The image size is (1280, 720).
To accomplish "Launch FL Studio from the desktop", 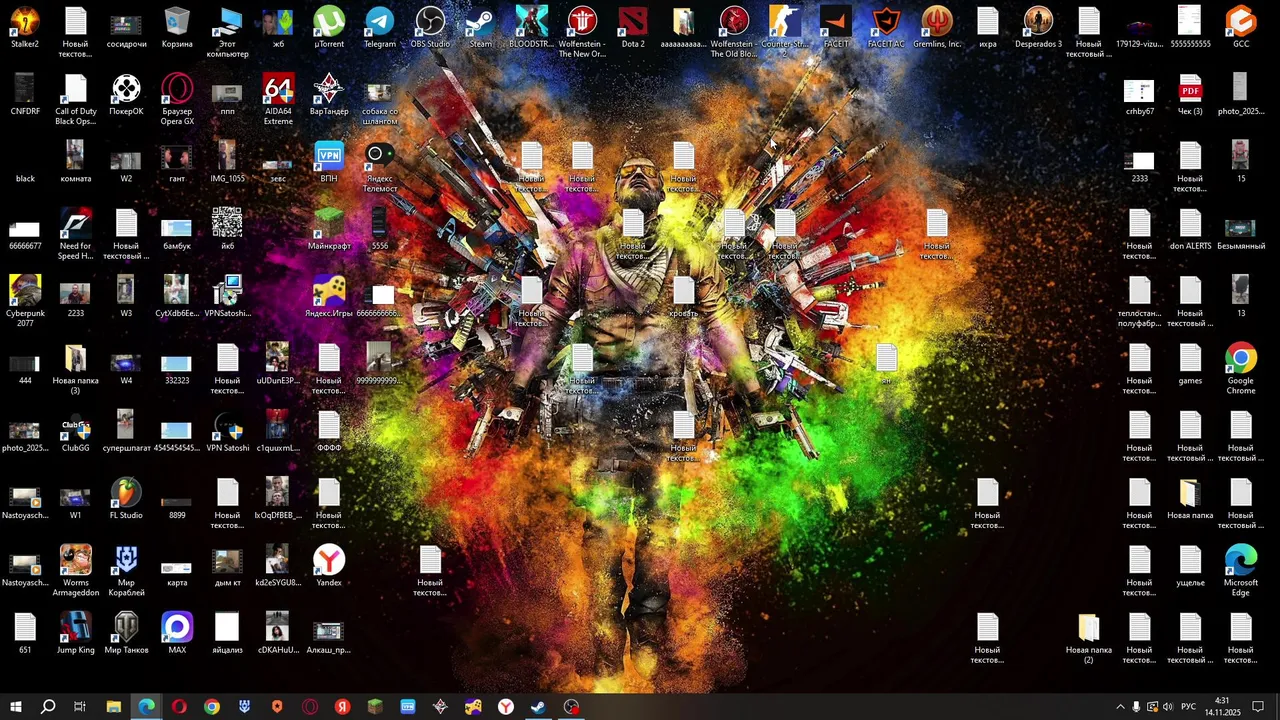I will pyautogui.click(x=126, y=499).
